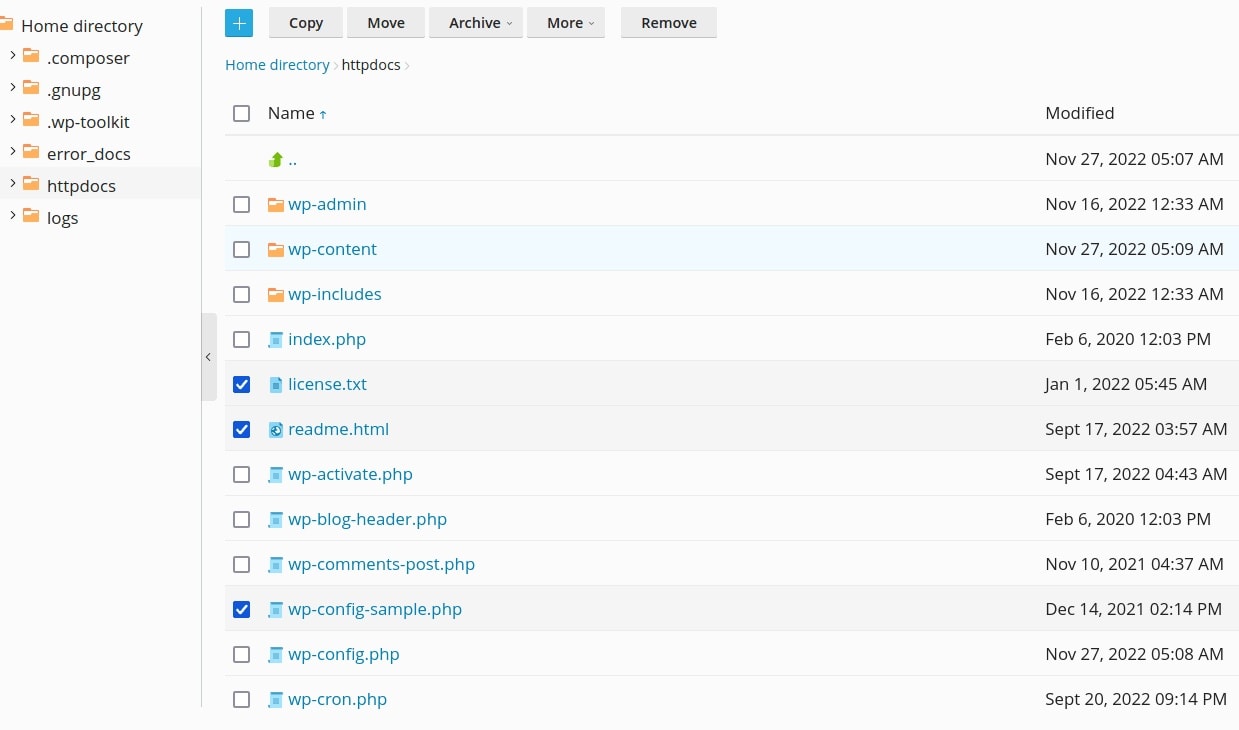Go to Home directory breadcrumb link
1239x730 pixels.
(277, 65)
